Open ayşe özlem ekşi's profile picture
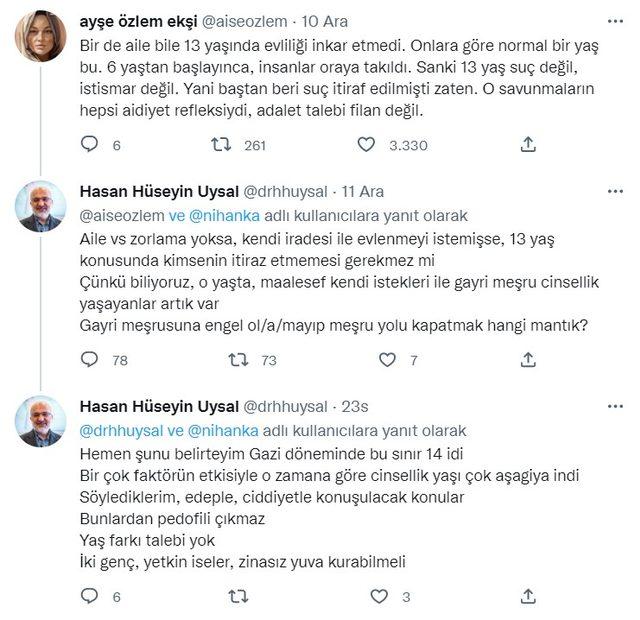The height and width of the screenshot is (620, 640). click(x=41, y=38)
